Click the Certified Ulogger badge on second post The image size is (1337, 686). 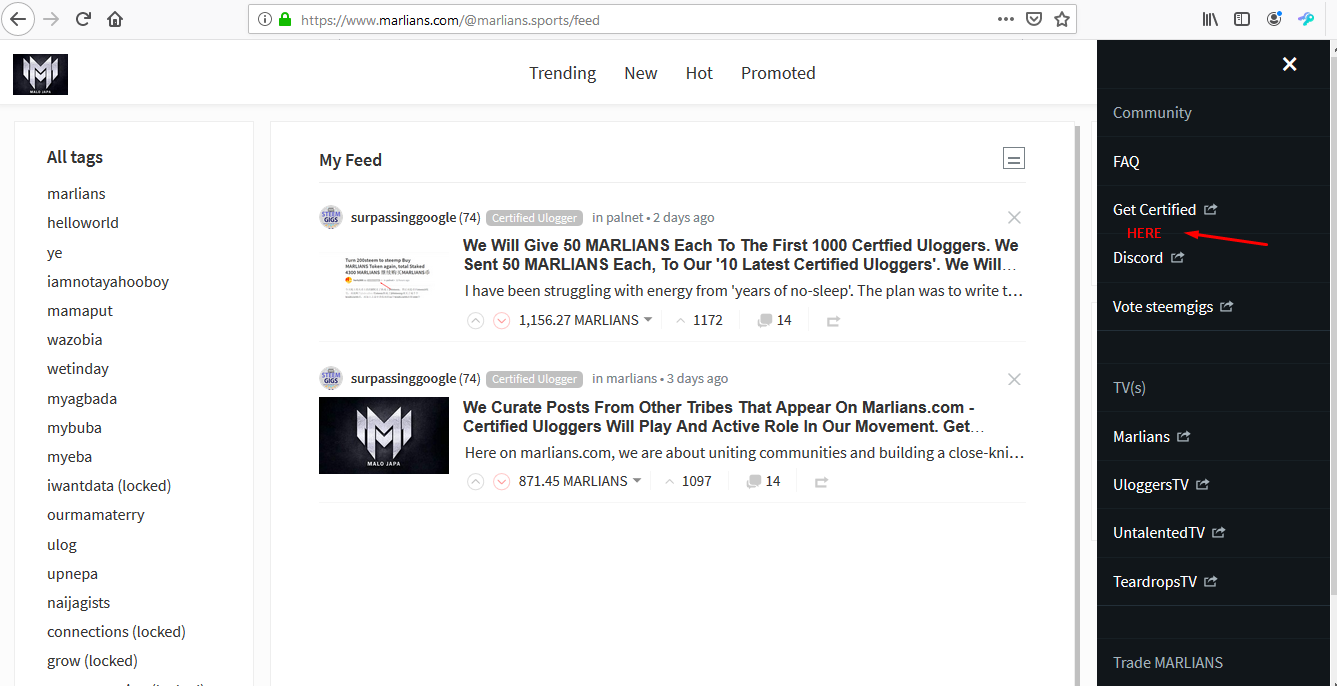(x=535, y=379)
